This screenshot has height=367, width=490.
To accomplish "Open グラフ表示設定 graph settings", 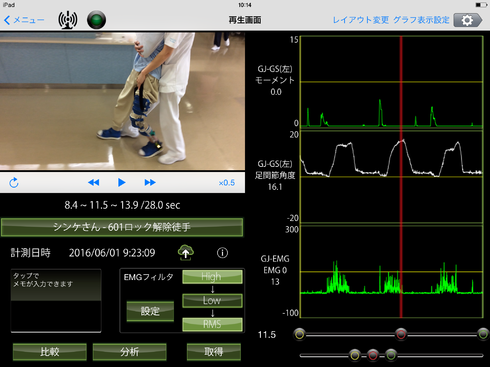I will point(421,20).
